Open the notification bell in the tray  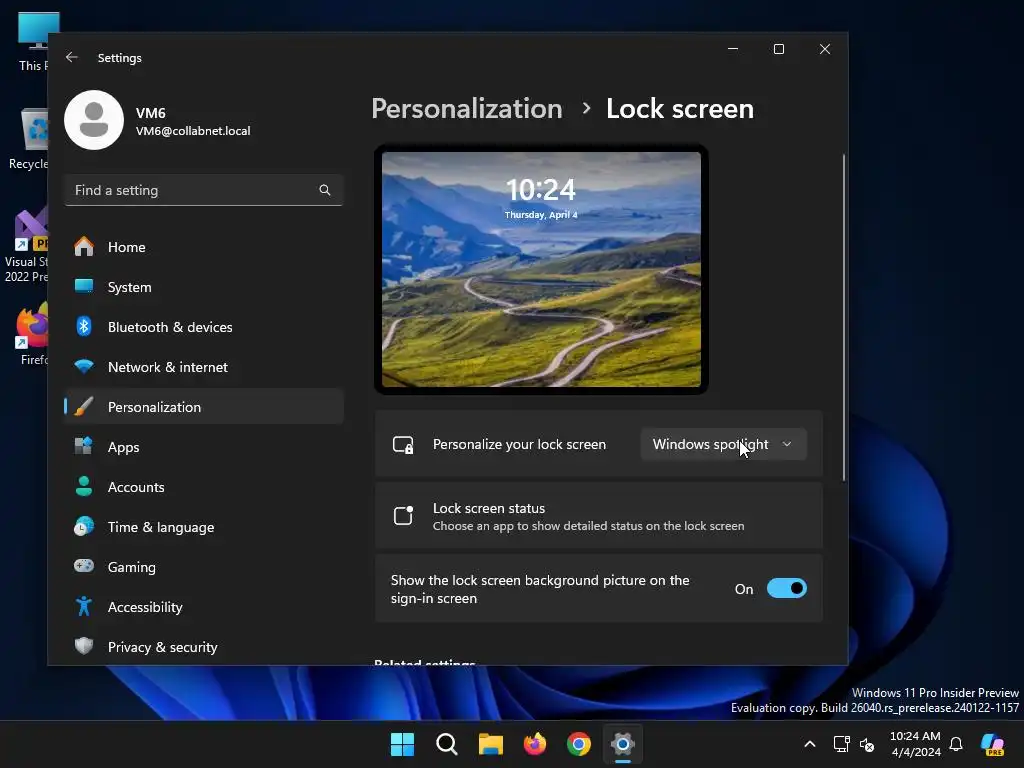pyautogui.click(x=956, y=744)
